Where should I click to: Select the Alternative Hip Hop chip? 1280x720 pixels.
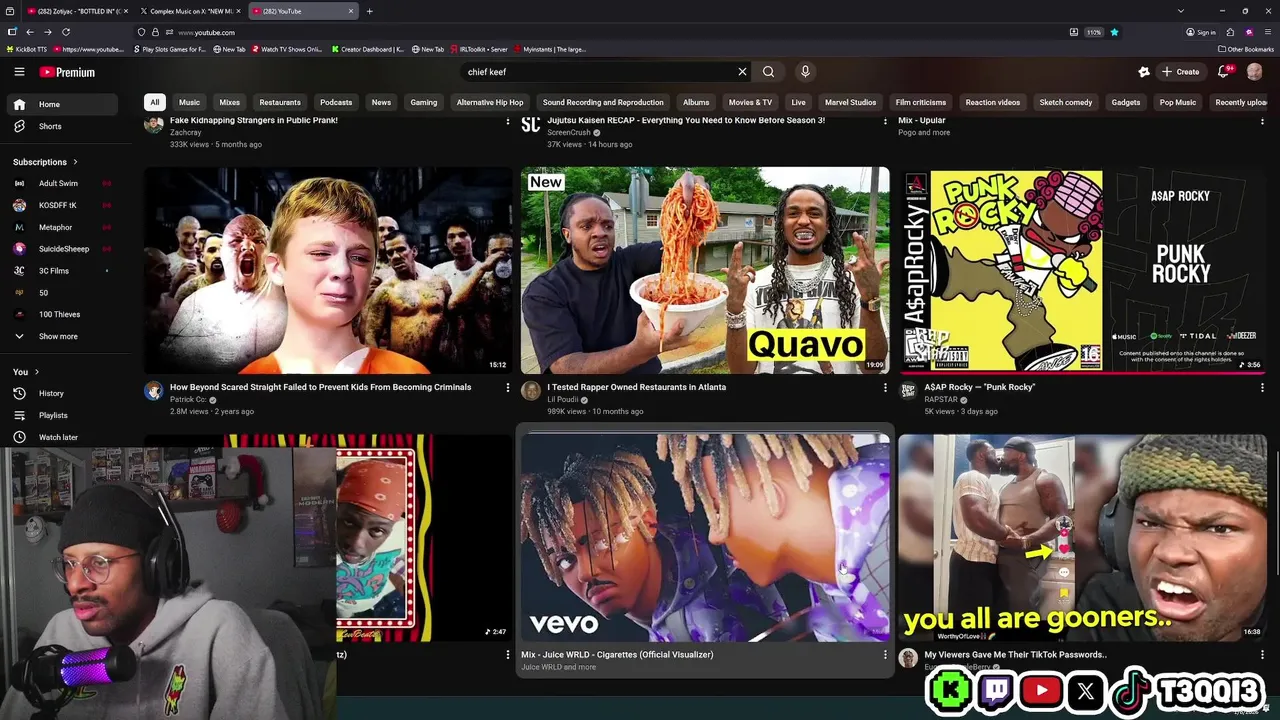coord(490,102)
